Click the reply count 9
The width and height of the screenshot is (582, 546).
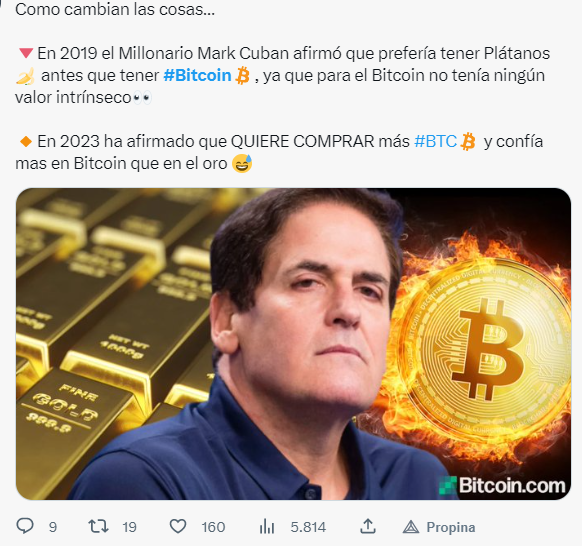pyautogui.click(x=53, y=527)
